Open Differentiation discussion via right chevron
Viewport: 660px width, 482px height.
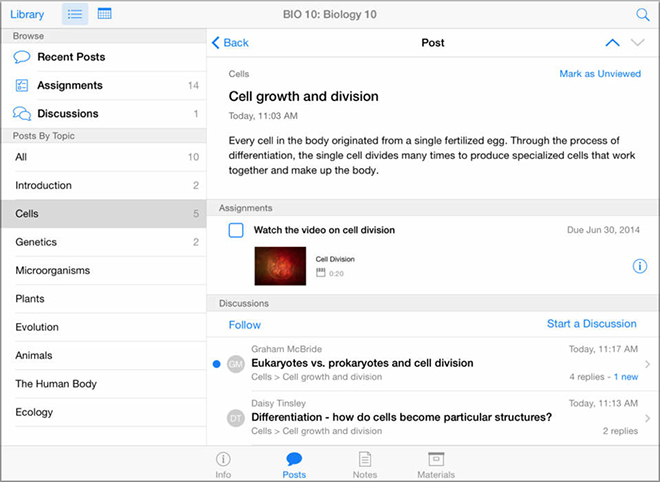(647, 418)
